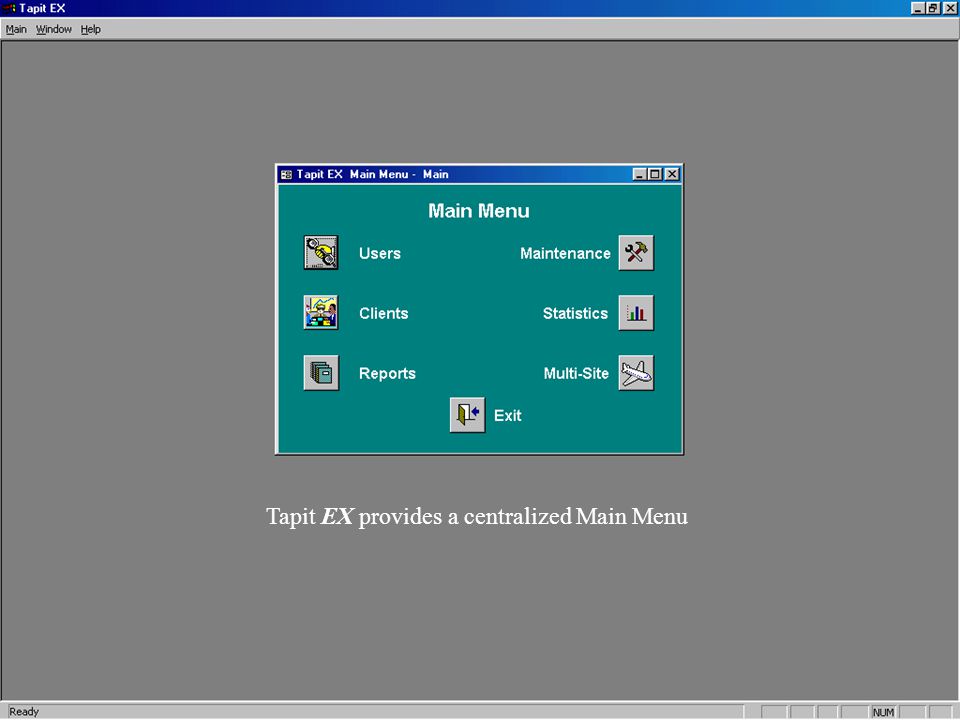Click the Maintenance label
960x720 pixels.
(x=565, y=253)
